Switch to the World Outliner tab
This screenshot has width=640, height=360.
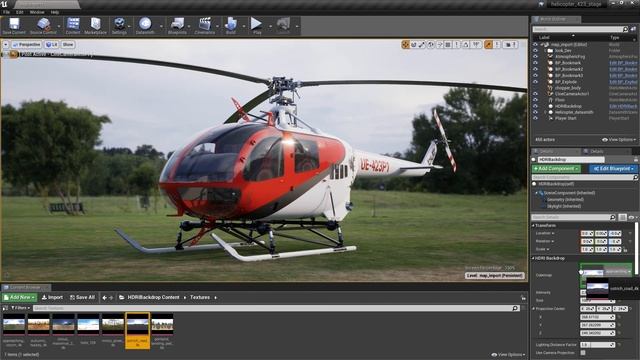pos(556,19)
